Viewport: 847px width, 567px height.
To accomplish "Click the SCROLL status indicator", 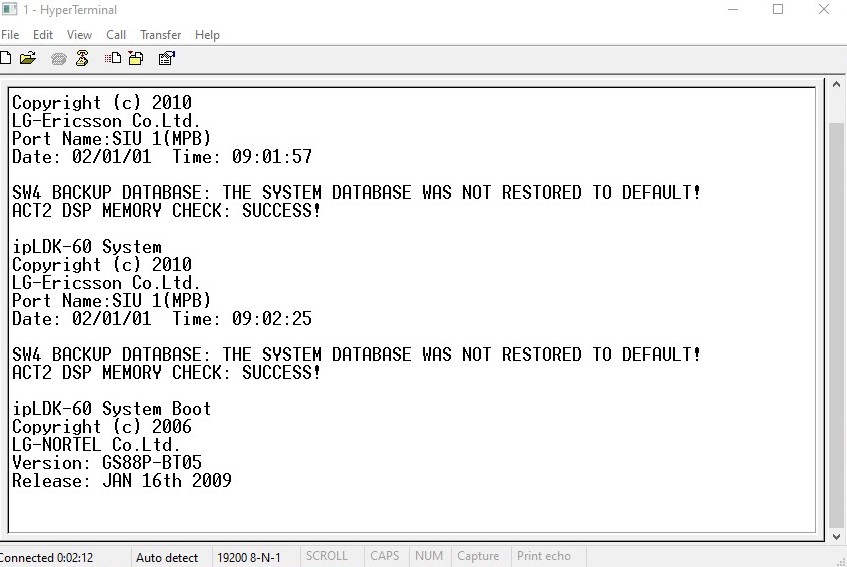I will tap(326, 556).
